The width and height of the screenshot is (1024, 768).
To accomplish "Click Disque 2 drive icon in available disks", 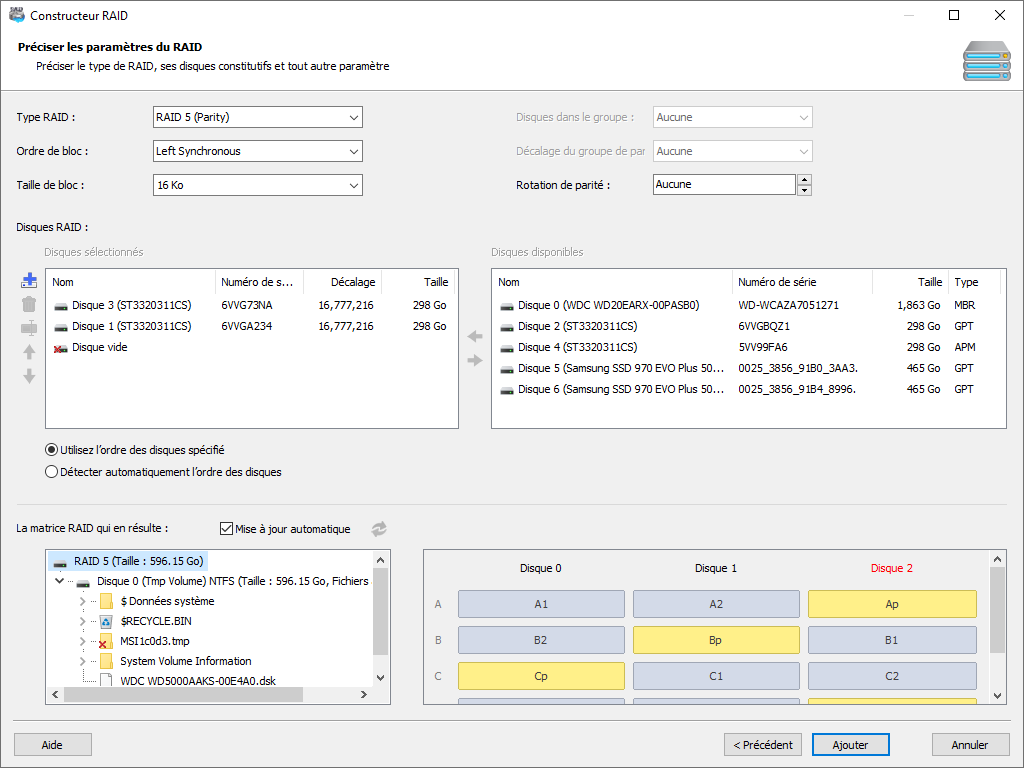I will click(507, 327).
